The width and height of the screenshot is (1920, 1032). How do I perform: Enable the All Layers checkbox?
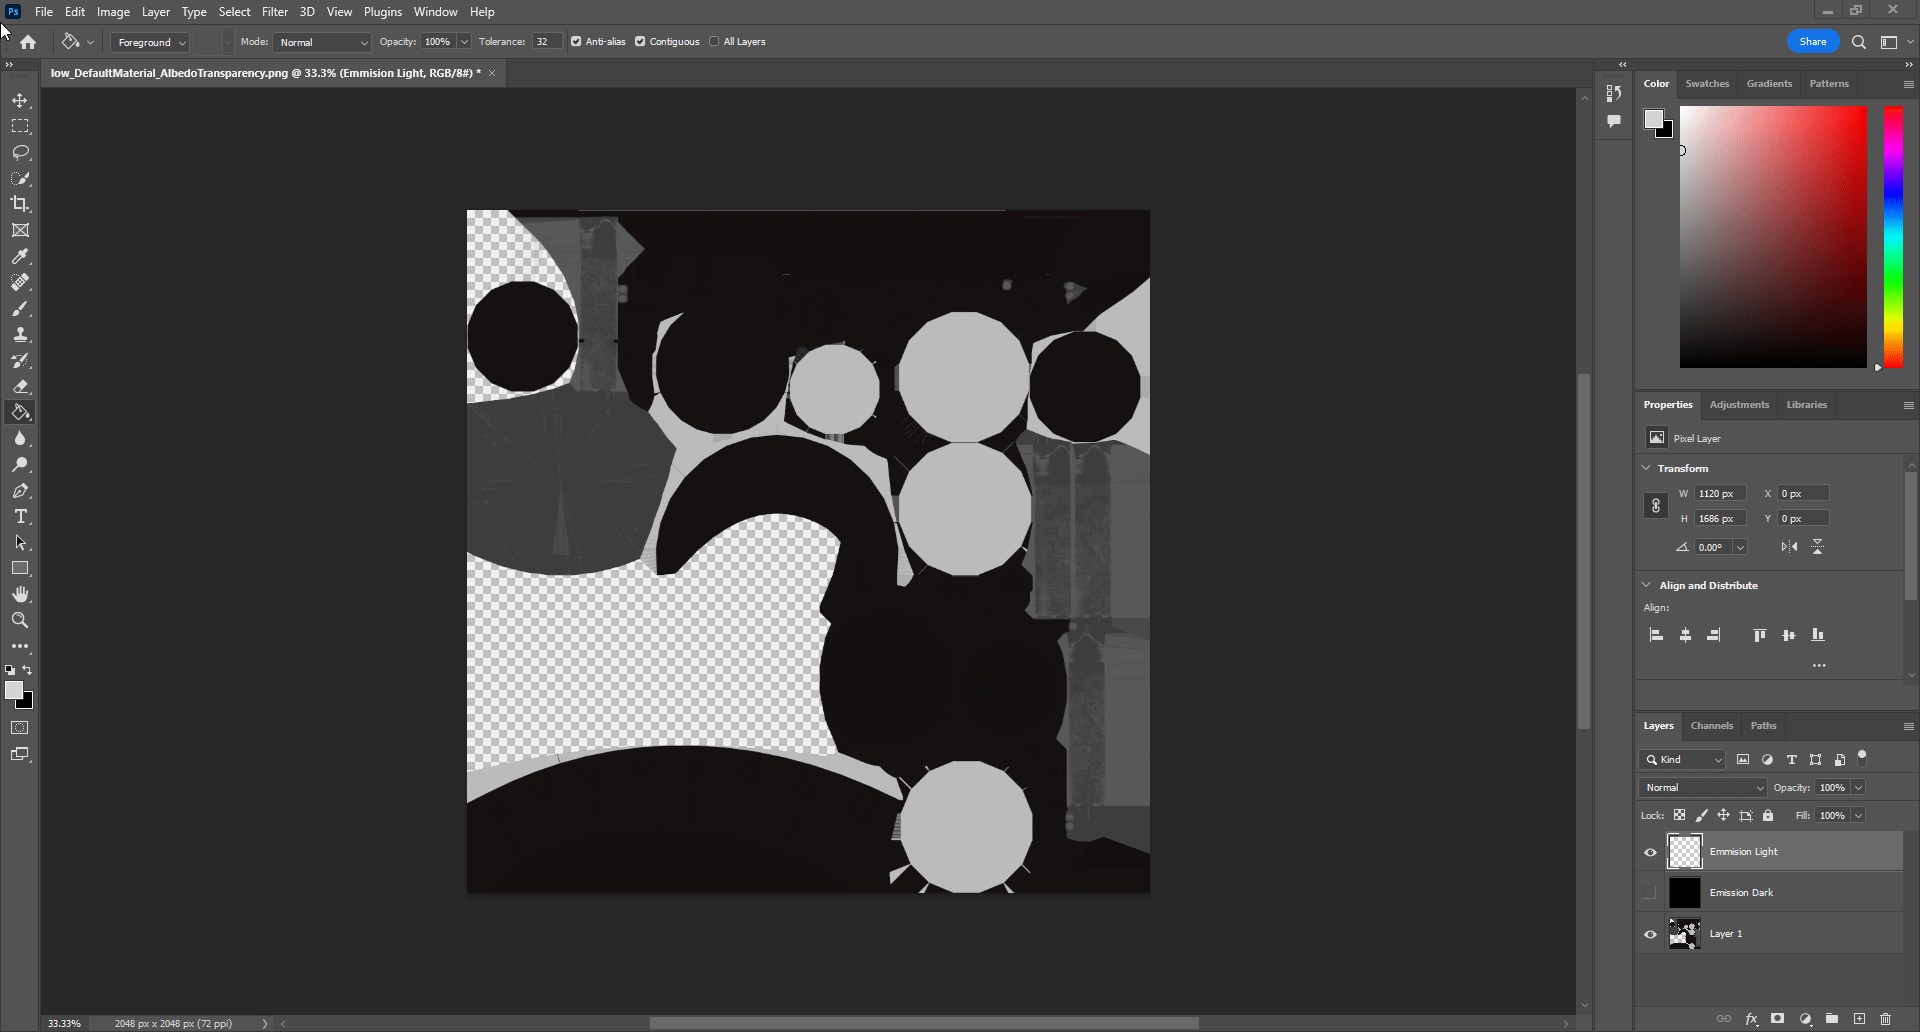pyautogui.click(x=714, y=42)
